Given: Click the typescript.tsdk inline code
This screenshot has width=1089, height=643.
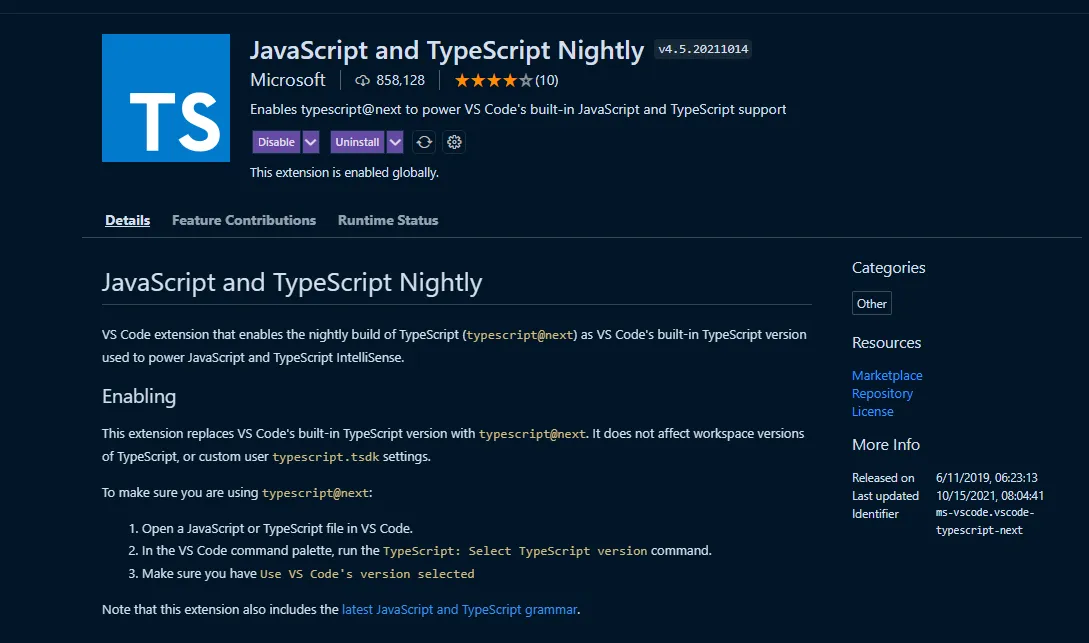Looking at the screenshot, I should coord(326,457).
